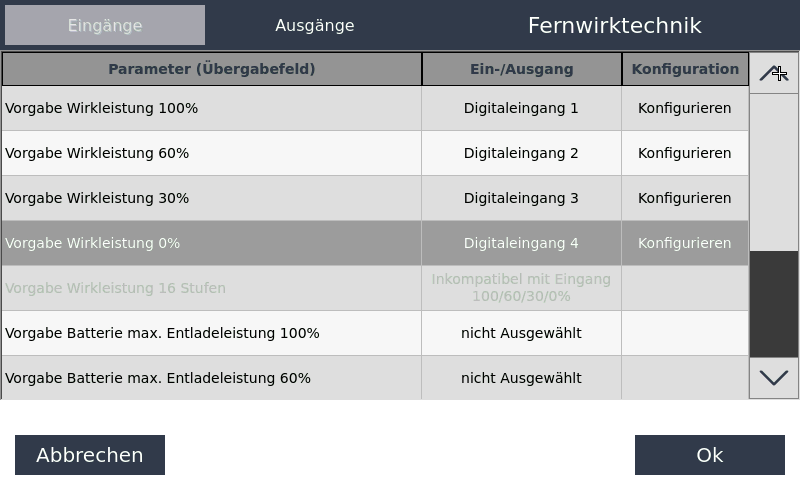Choose input for Batterie Entladeleistung 100%
Screen dimensions: 800x480
(x=521, y=333)
